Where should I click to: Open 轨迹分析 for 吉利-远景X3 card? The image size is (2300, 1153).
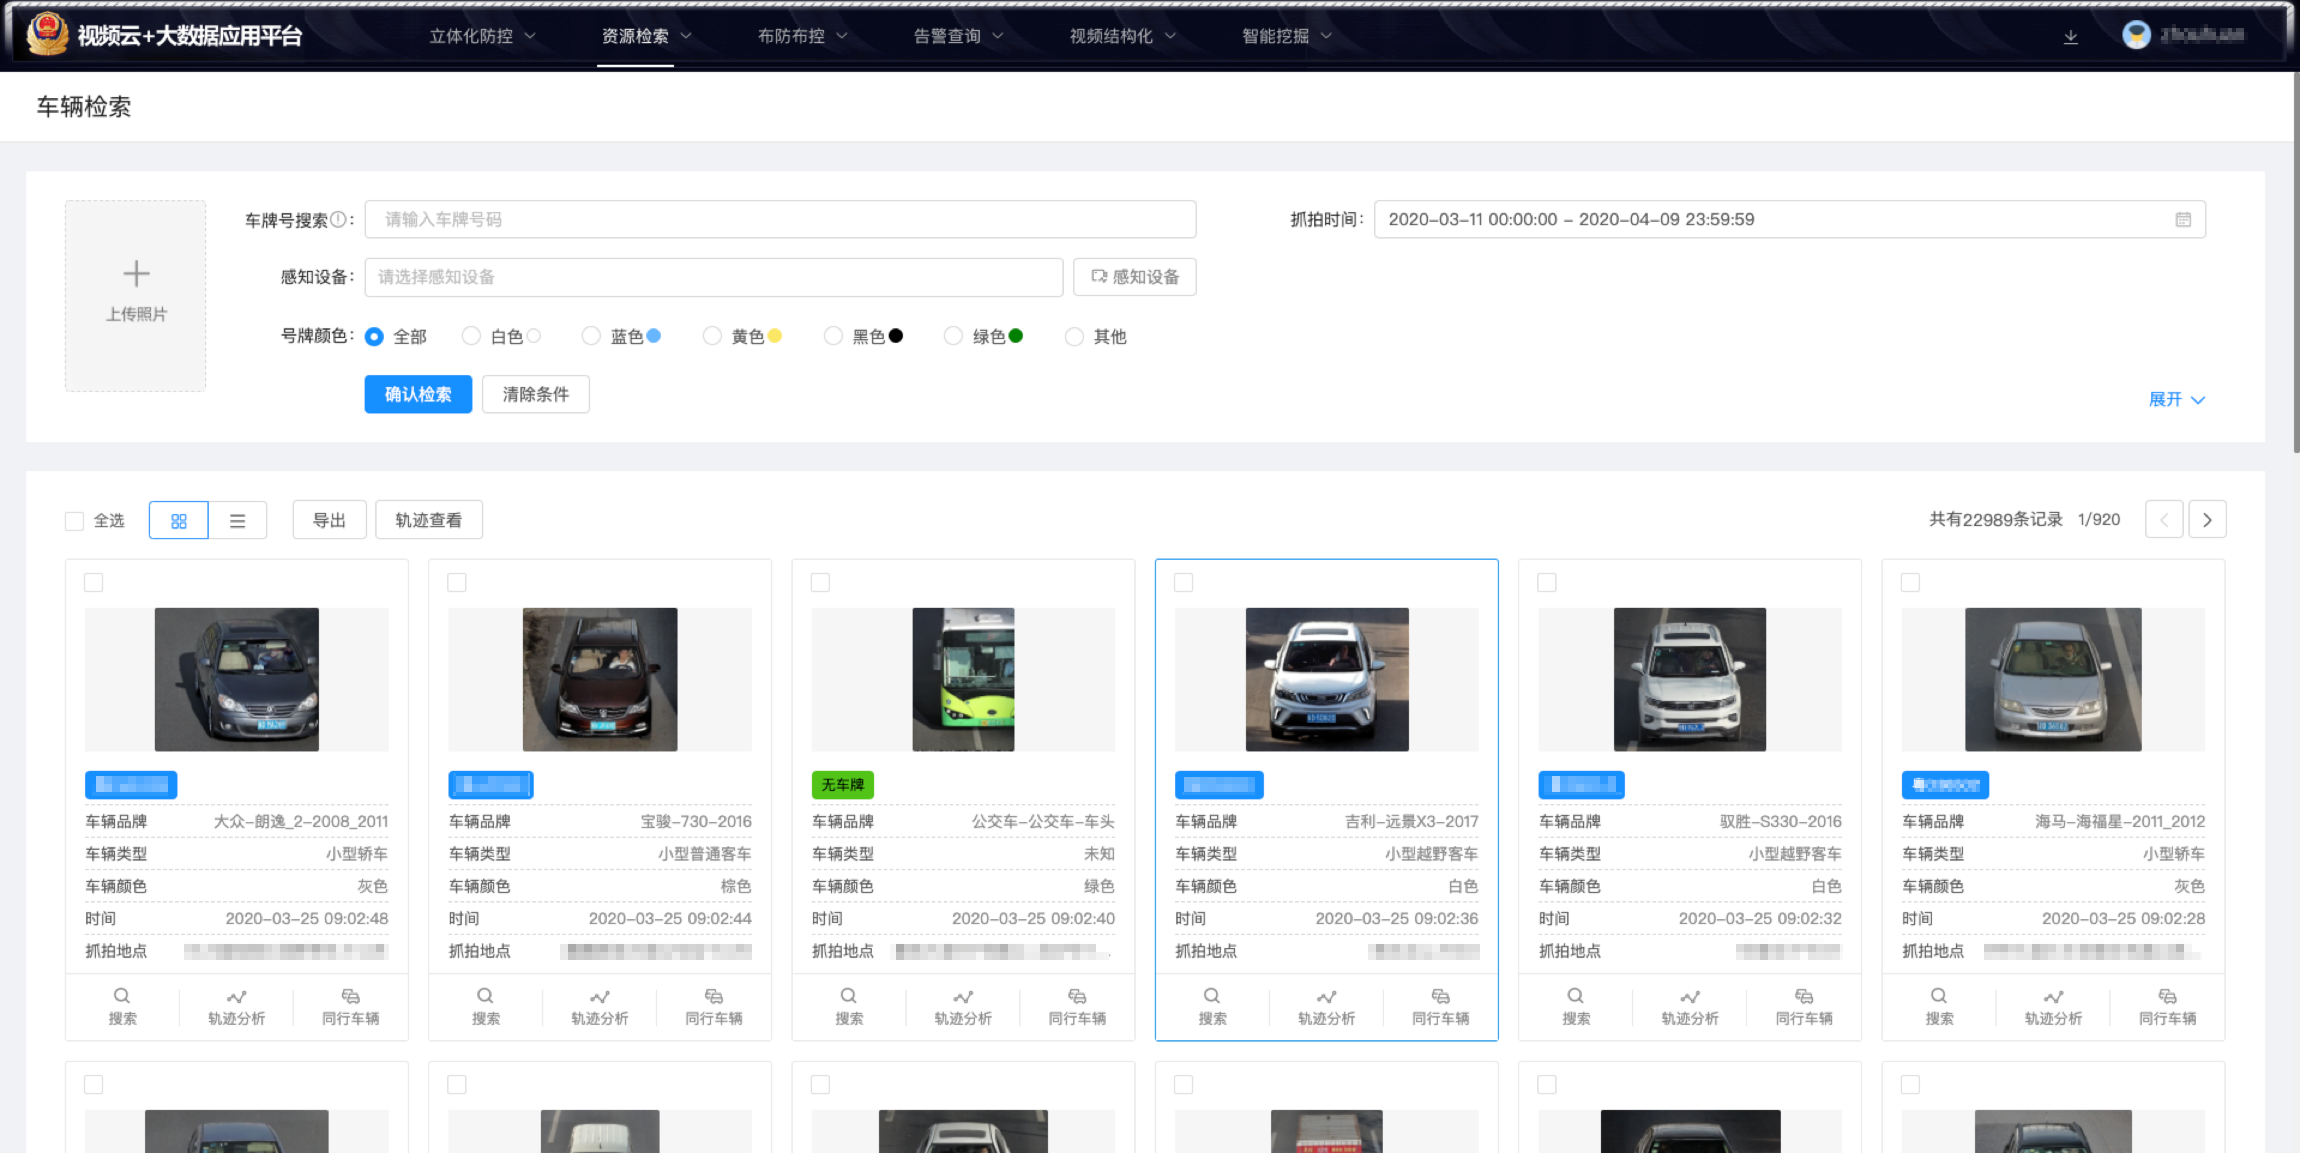pos(1326,1006)
